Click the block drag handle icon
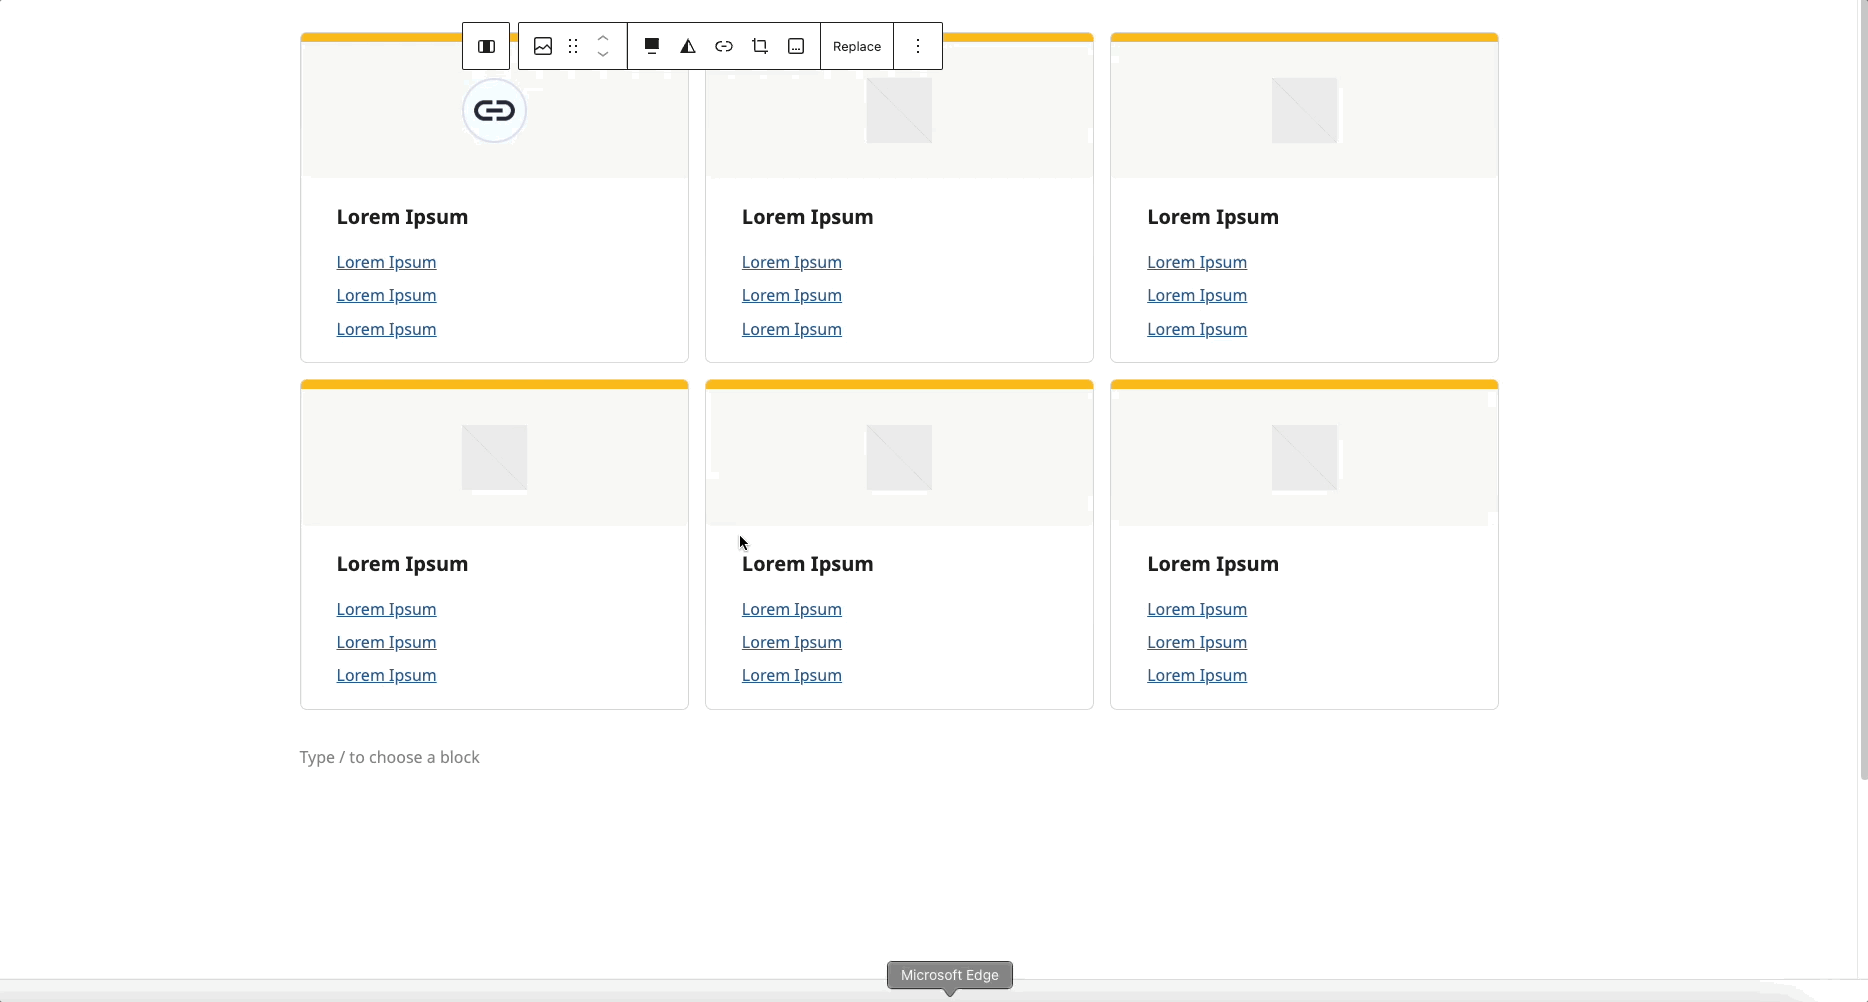 (x=573, y=46)
